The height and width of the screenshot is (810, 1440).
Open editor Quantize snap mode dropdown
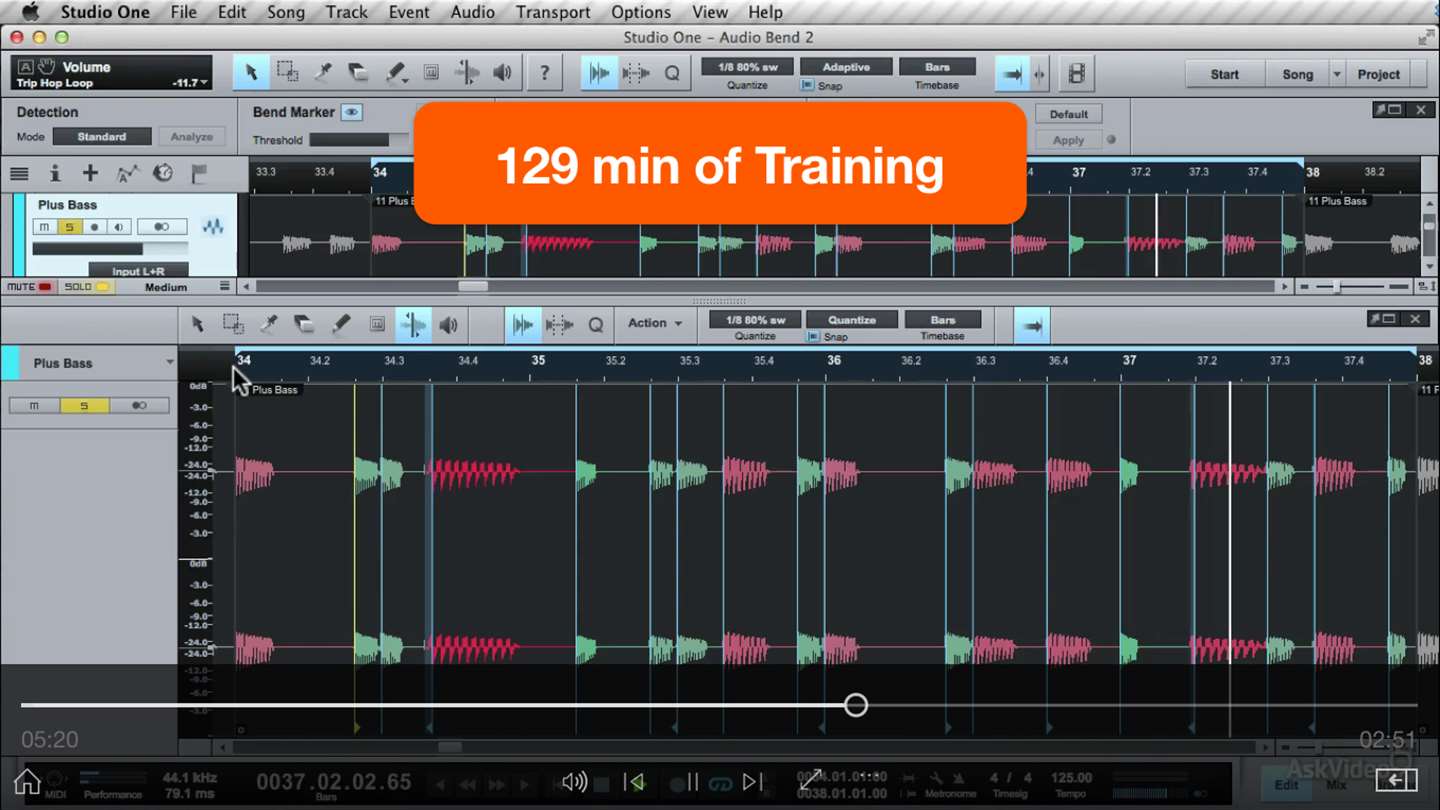852,320
